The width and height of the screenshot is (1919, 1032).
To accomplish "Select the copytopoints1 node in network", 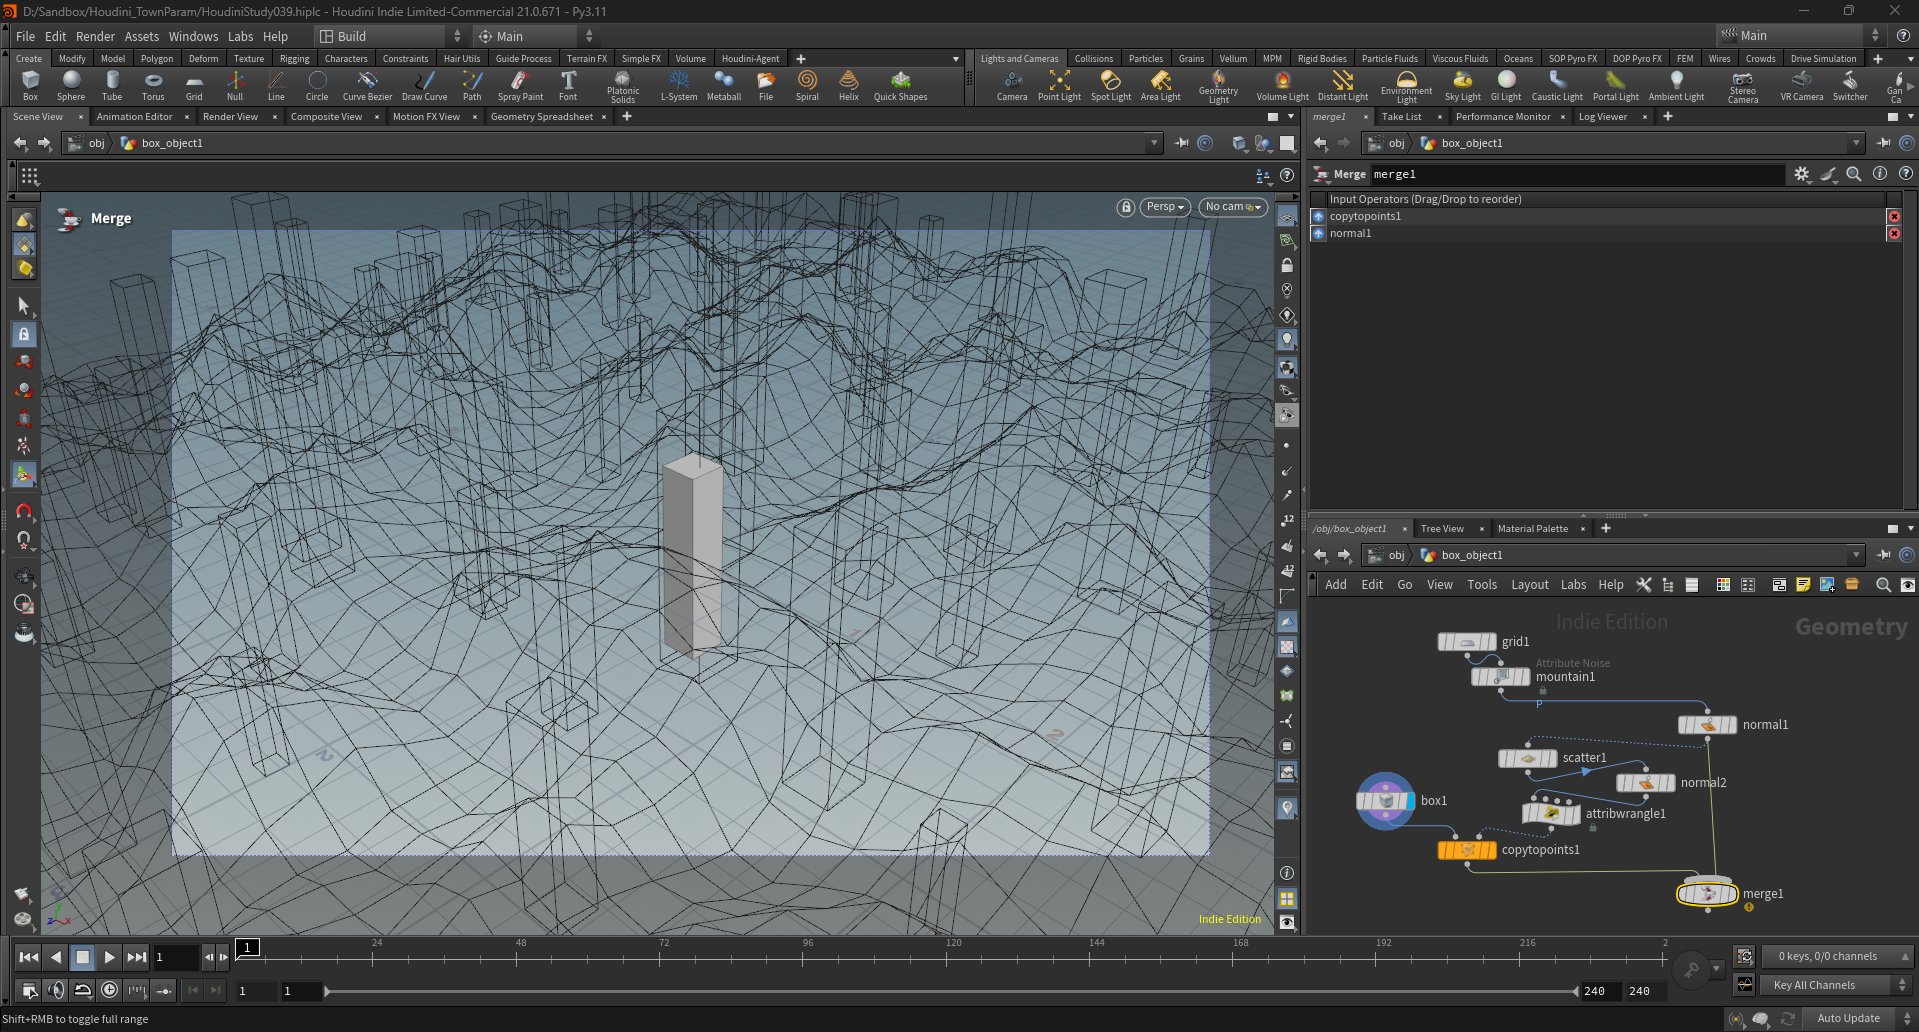I will point(1467,850).
